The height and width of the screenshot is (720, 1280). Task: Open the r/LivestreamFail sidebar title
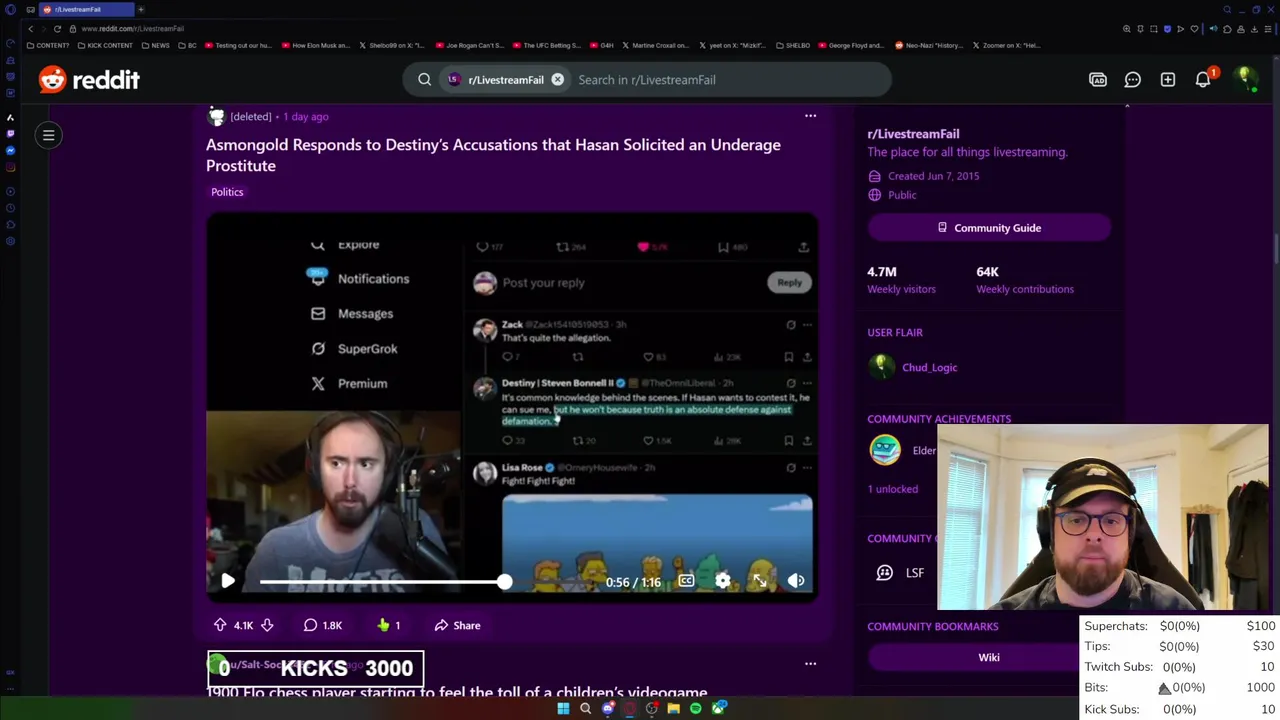(x=913, y=134)
